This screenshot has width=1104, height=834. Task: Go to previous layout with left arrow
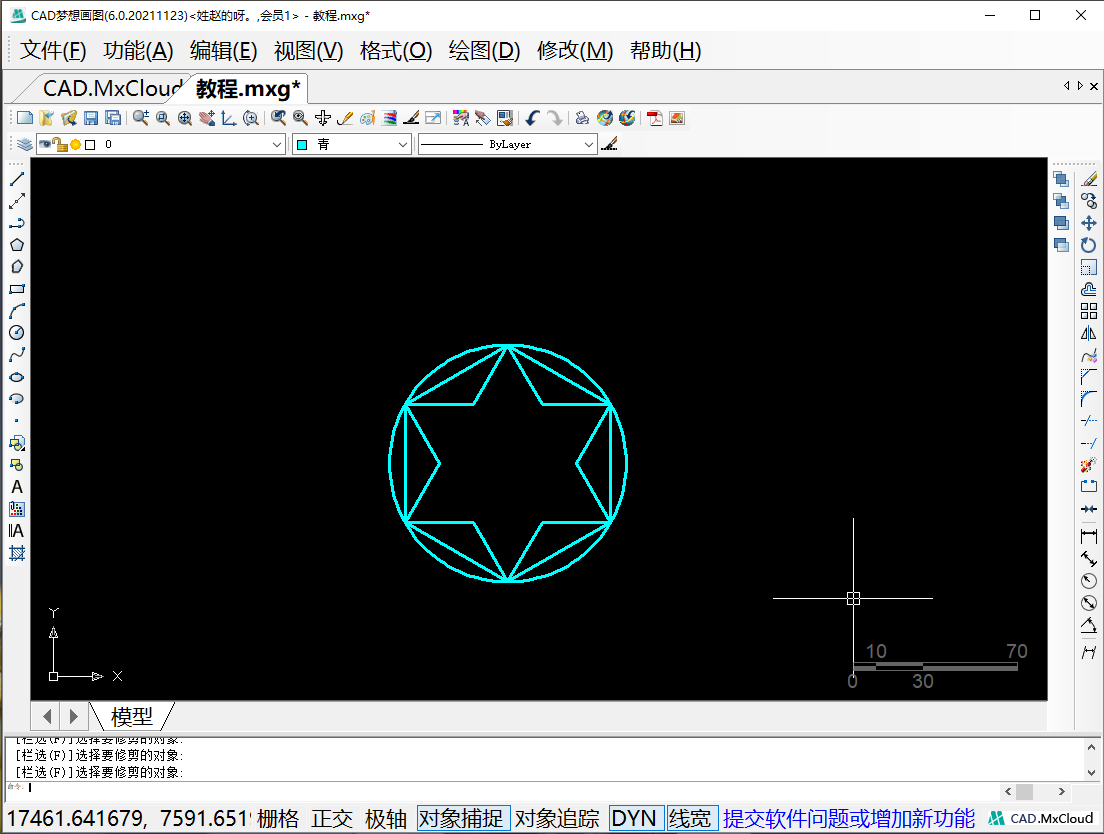pyautogui.click(x=46, y=716)
